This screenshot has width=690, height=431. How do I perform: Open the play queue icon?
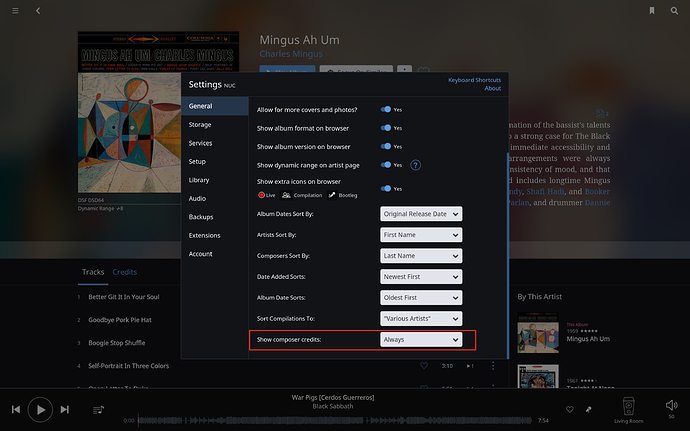(x=98, y=410)
